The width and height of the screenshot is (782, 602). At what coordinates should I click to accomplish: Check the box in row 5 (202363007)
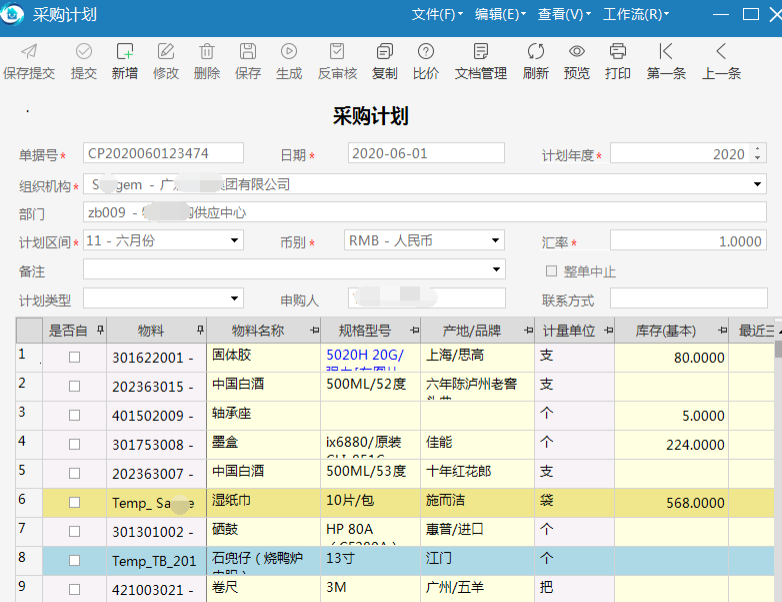(x=74, y=473)
